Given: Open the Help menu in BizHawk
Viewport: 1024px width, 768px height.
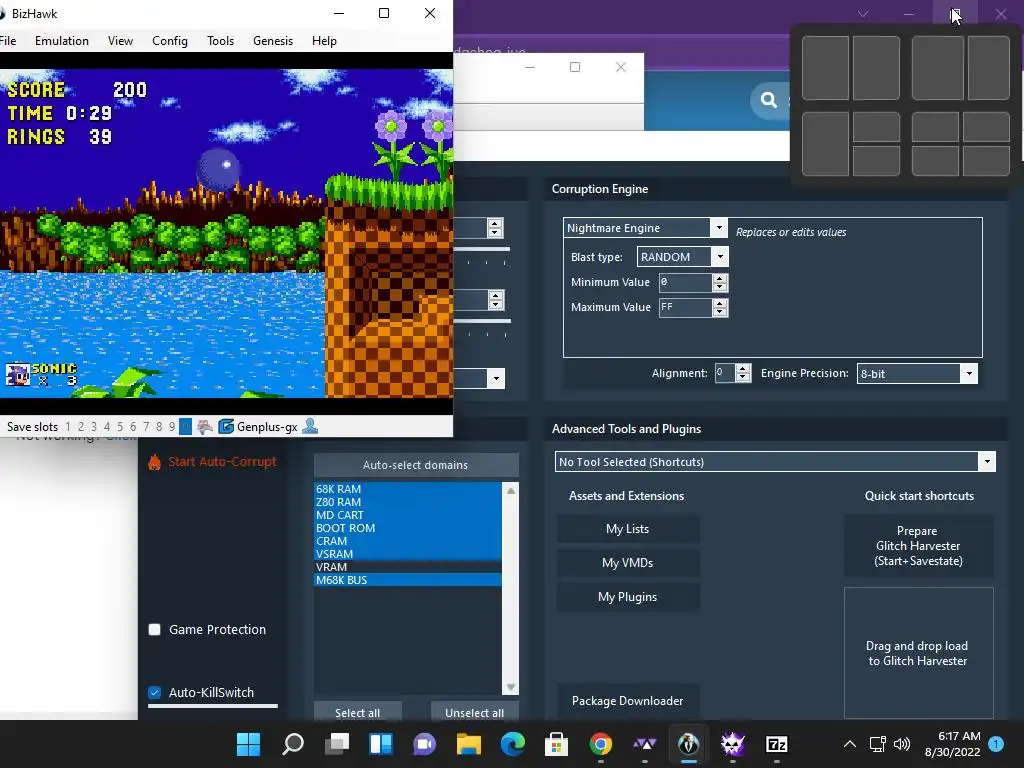Looking at the screenshot, I should coord(324,40).
